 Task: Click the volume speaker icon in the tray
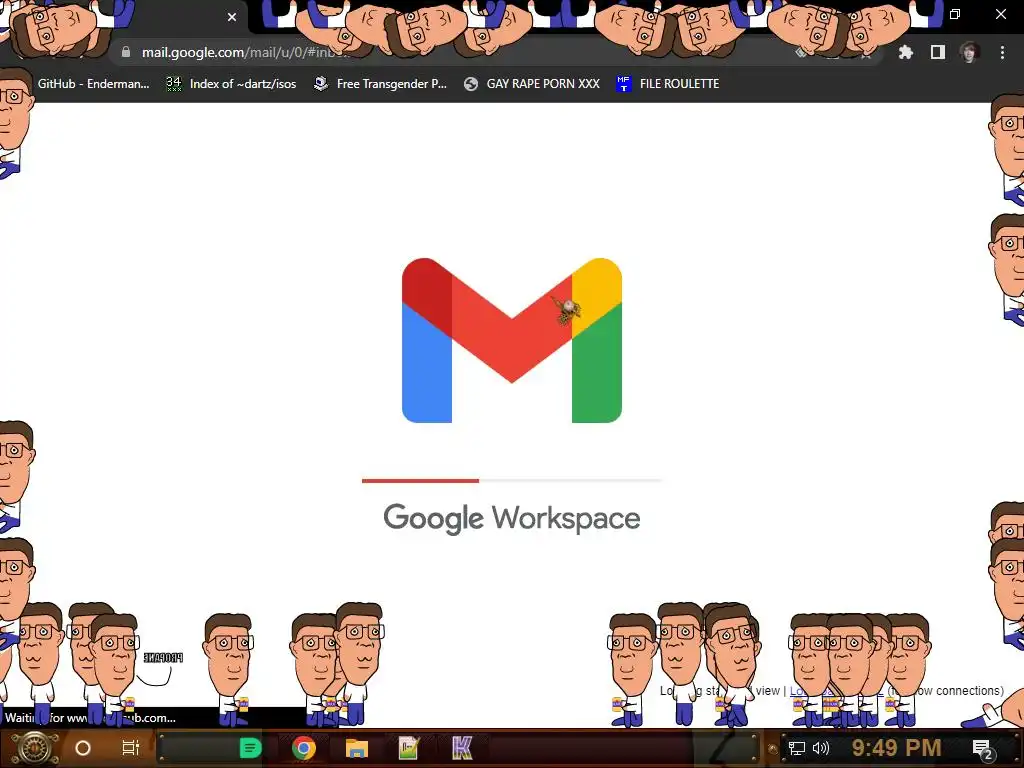(820, 748)
